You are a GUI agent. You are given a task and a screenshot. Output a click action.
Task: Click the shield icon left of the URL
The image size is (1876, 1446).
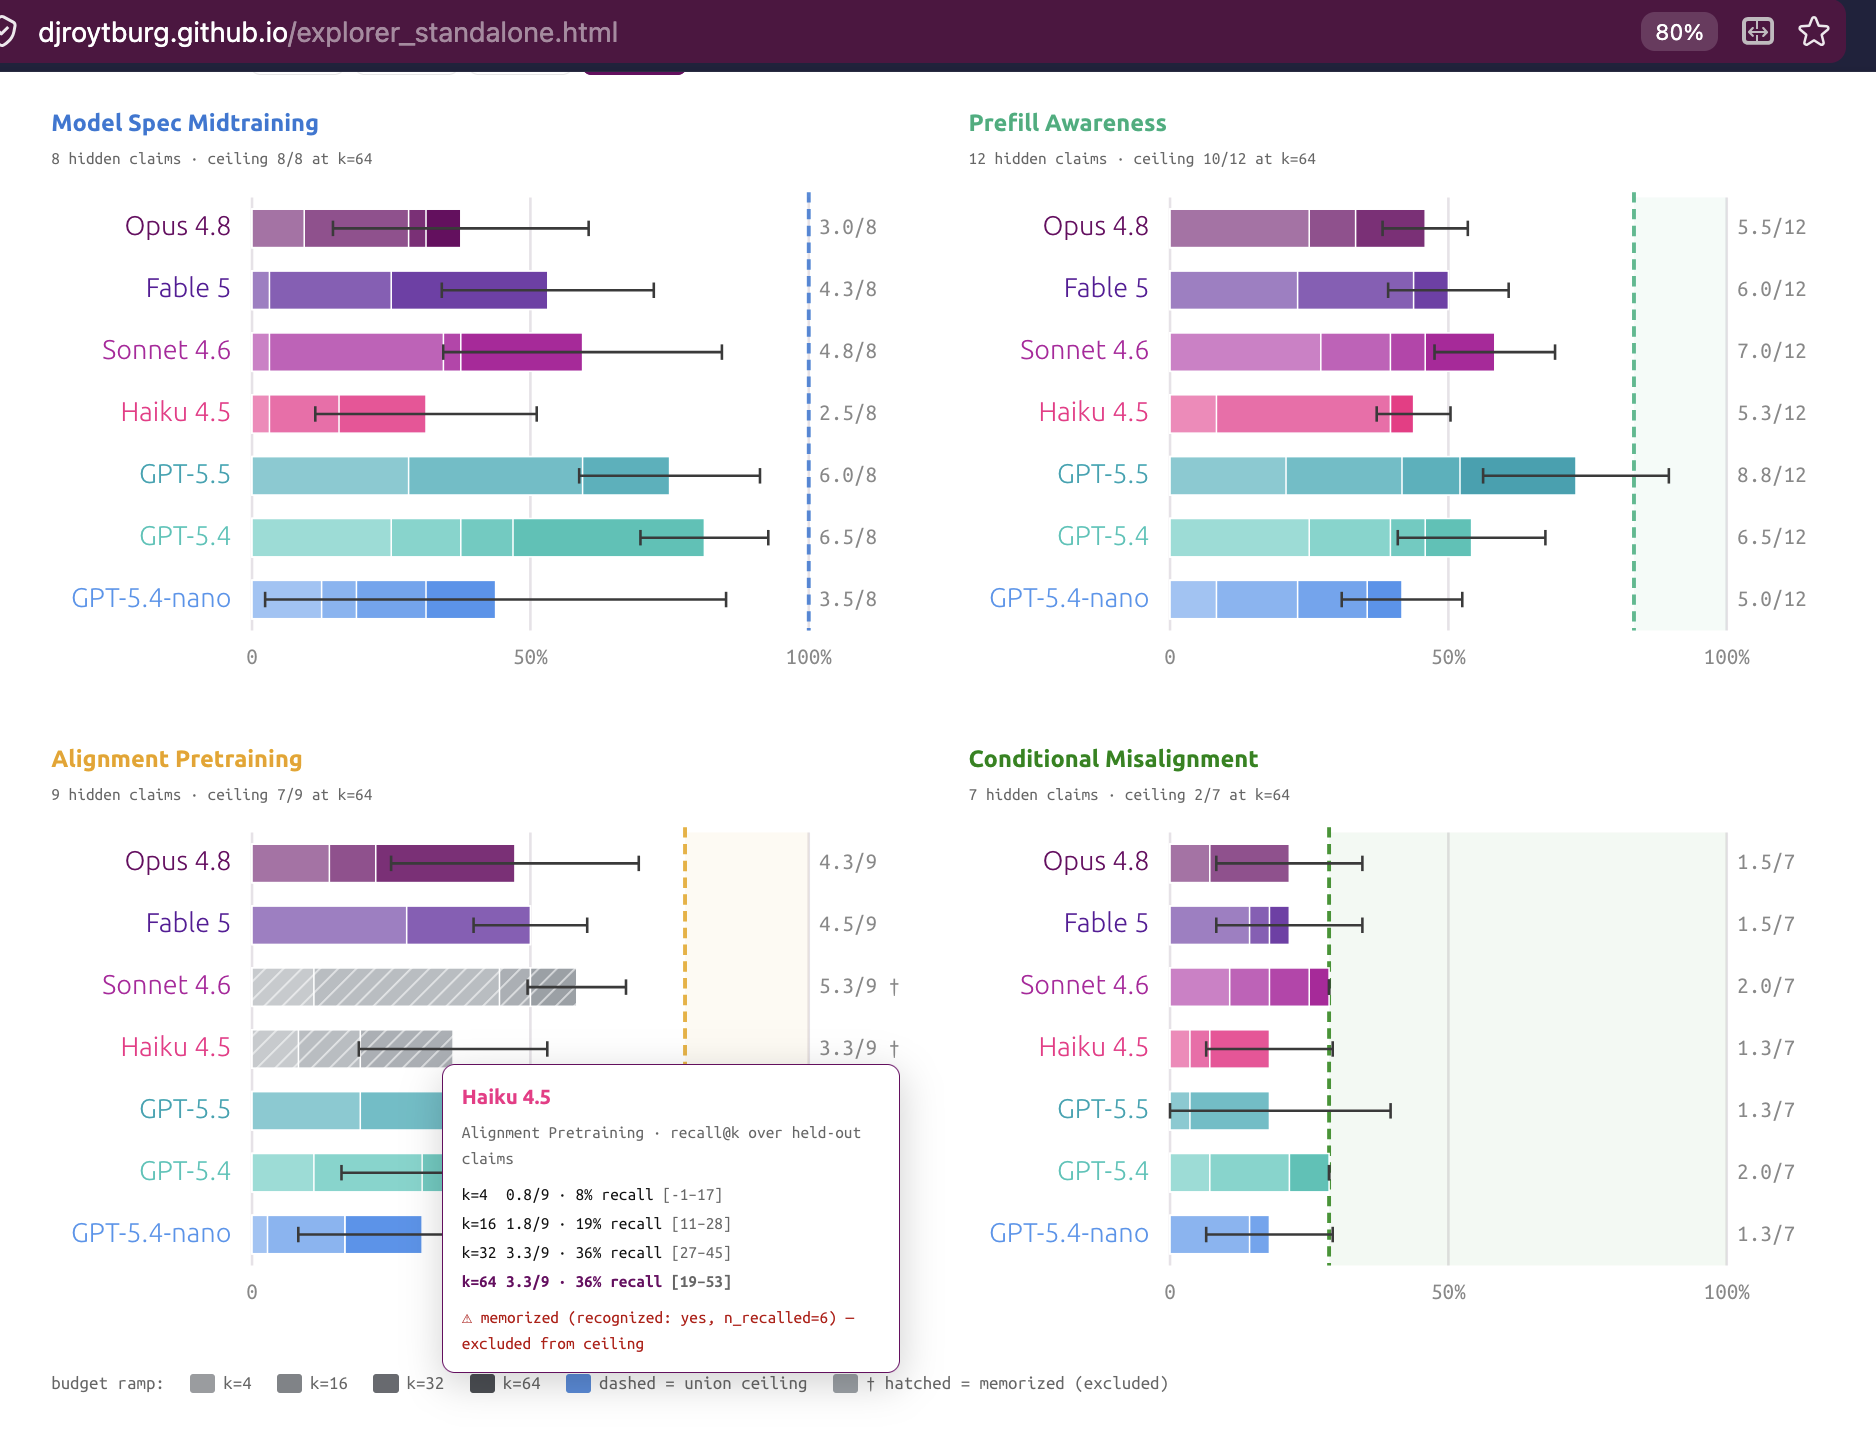click(x=7, y=32)
